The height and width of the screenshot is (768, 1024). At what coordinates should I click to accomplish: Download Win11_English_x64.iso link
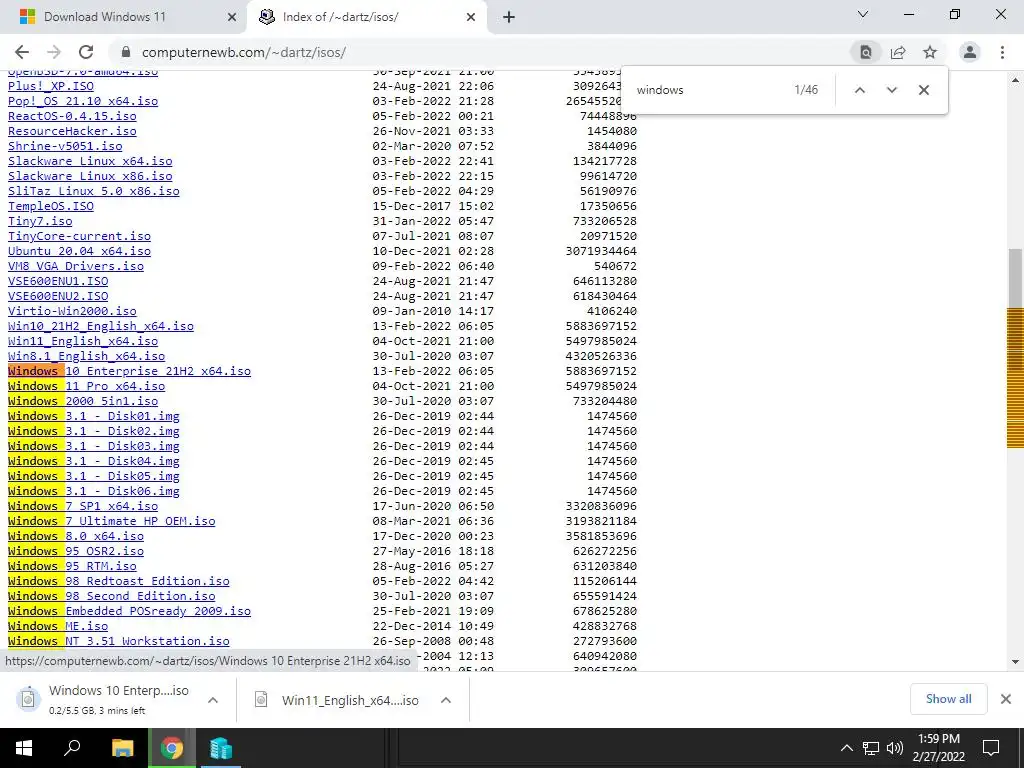(x=83, y=341)
